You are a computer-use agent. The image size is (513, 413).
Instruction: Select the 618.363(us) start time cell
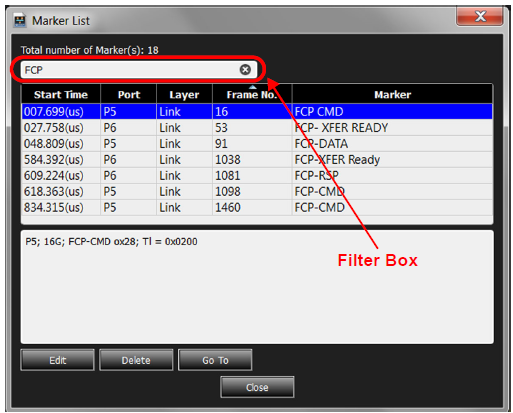pyautogui.click(x=61, y=192)
